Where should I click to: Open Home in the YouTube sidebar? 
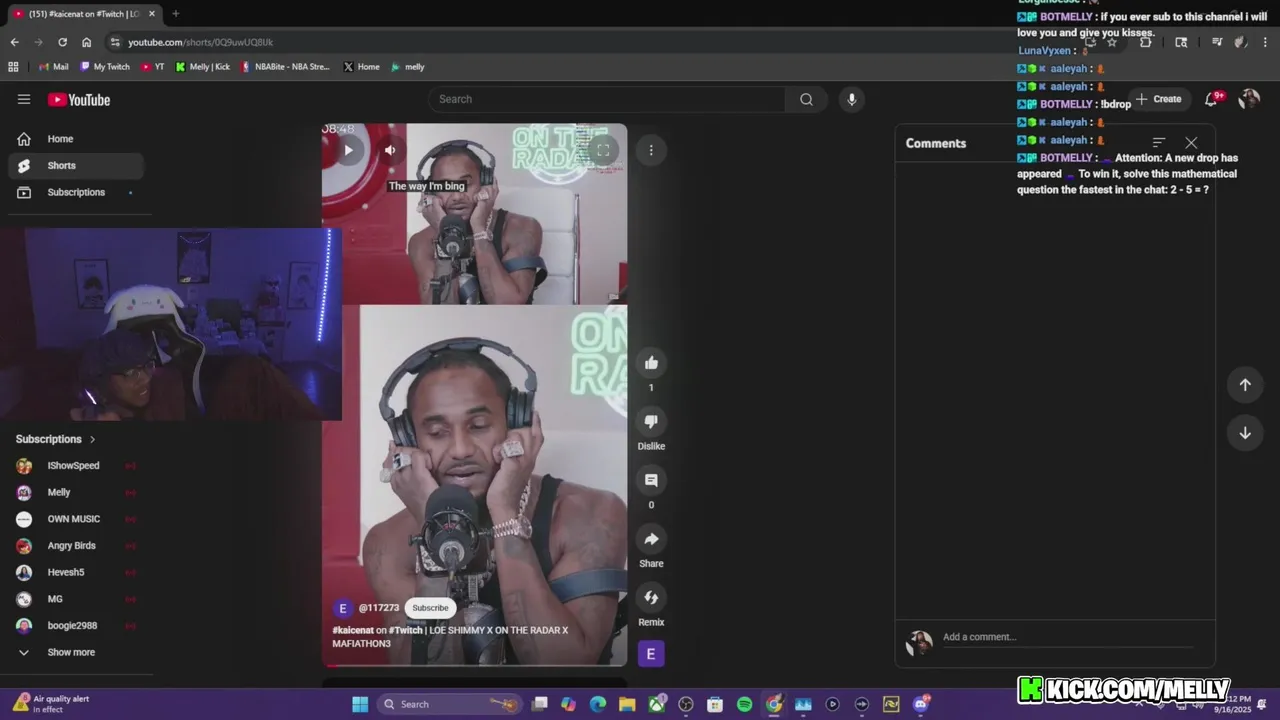click(76, 139)
